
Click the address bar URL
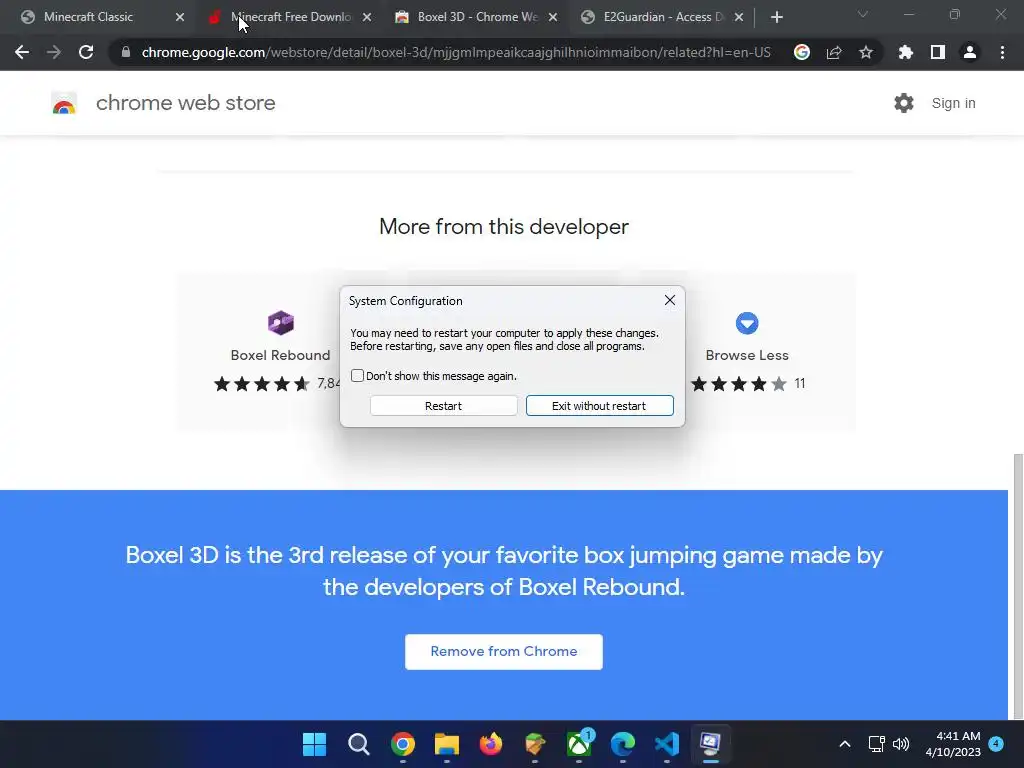(456, 52)
